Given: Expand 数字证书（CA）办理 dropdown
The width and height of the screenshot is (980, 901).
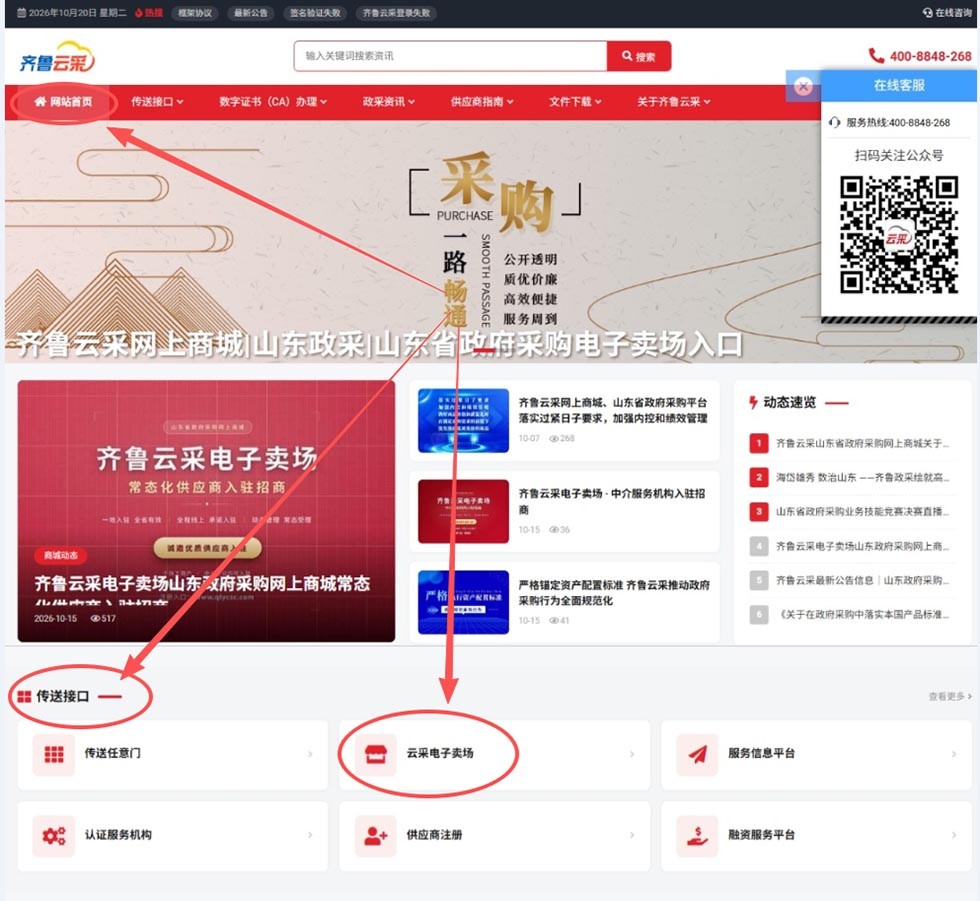Looking at the screenshot, I should 273,102.
